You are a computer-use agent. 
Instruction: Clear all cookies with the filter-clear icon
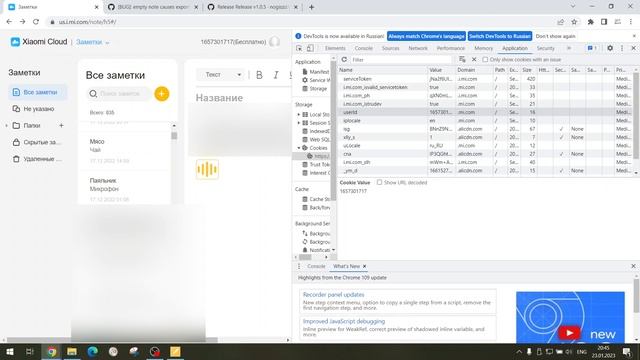pyautogui.click(x=462, y=60)
